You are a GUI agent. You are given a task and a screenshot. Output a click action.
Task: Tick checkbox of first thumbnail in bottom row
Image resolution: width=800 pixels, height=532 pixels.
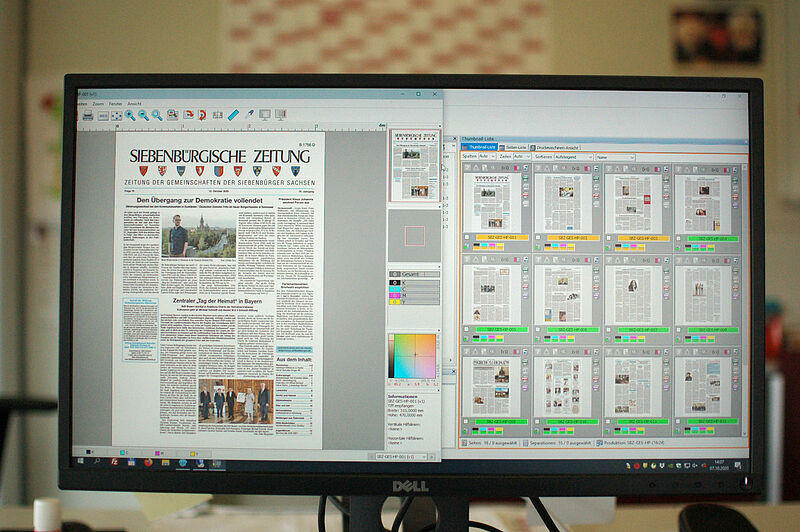point(466,422)
